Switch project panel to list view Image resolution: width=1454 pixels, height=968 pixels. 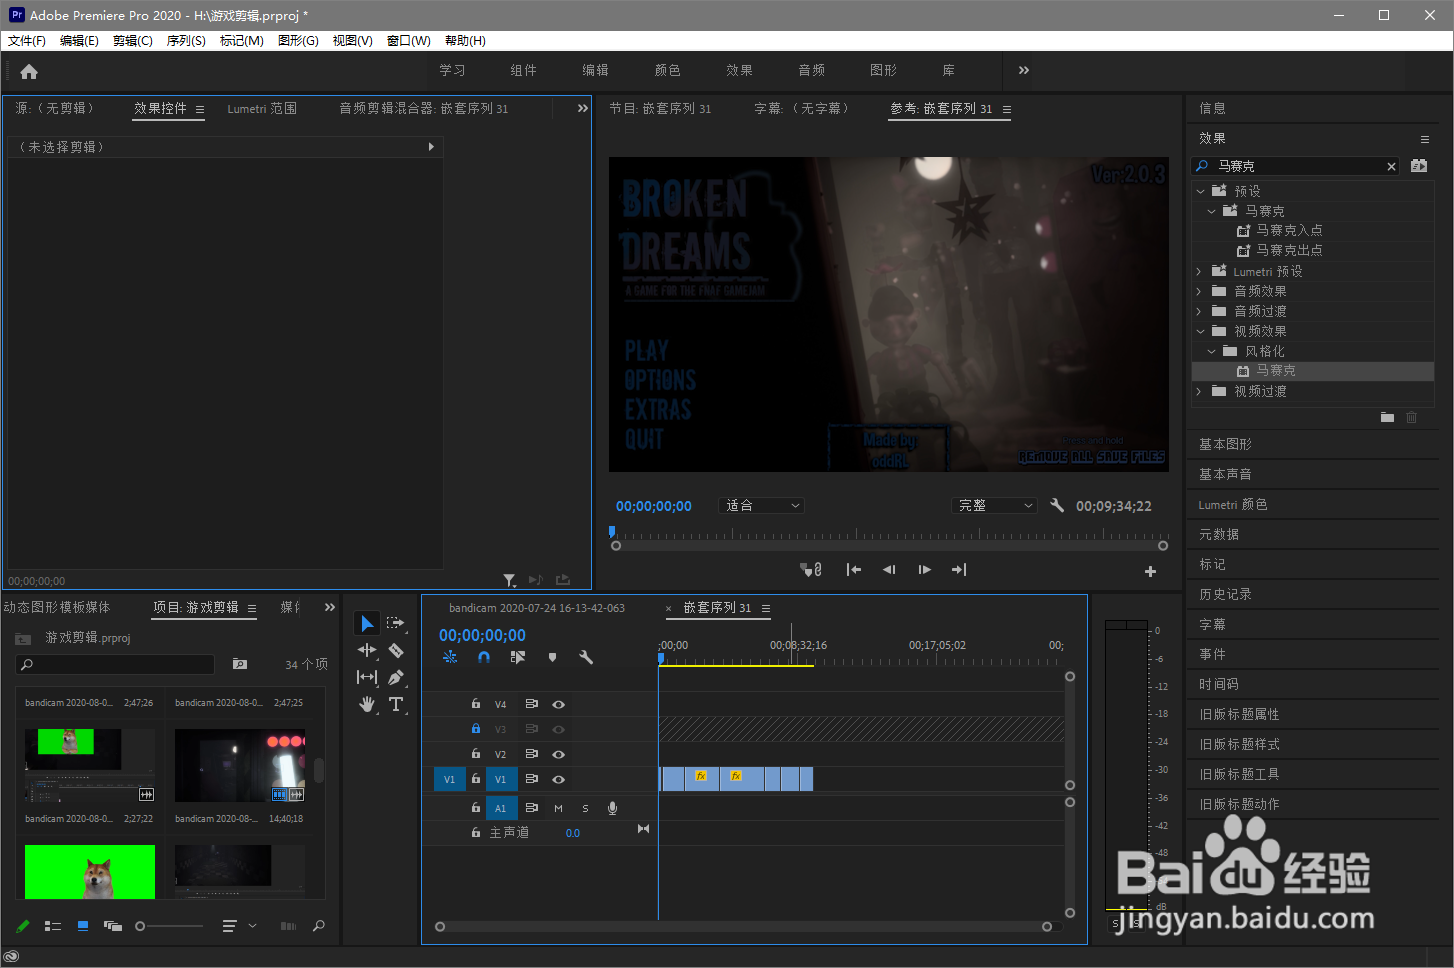pos(53,926)
